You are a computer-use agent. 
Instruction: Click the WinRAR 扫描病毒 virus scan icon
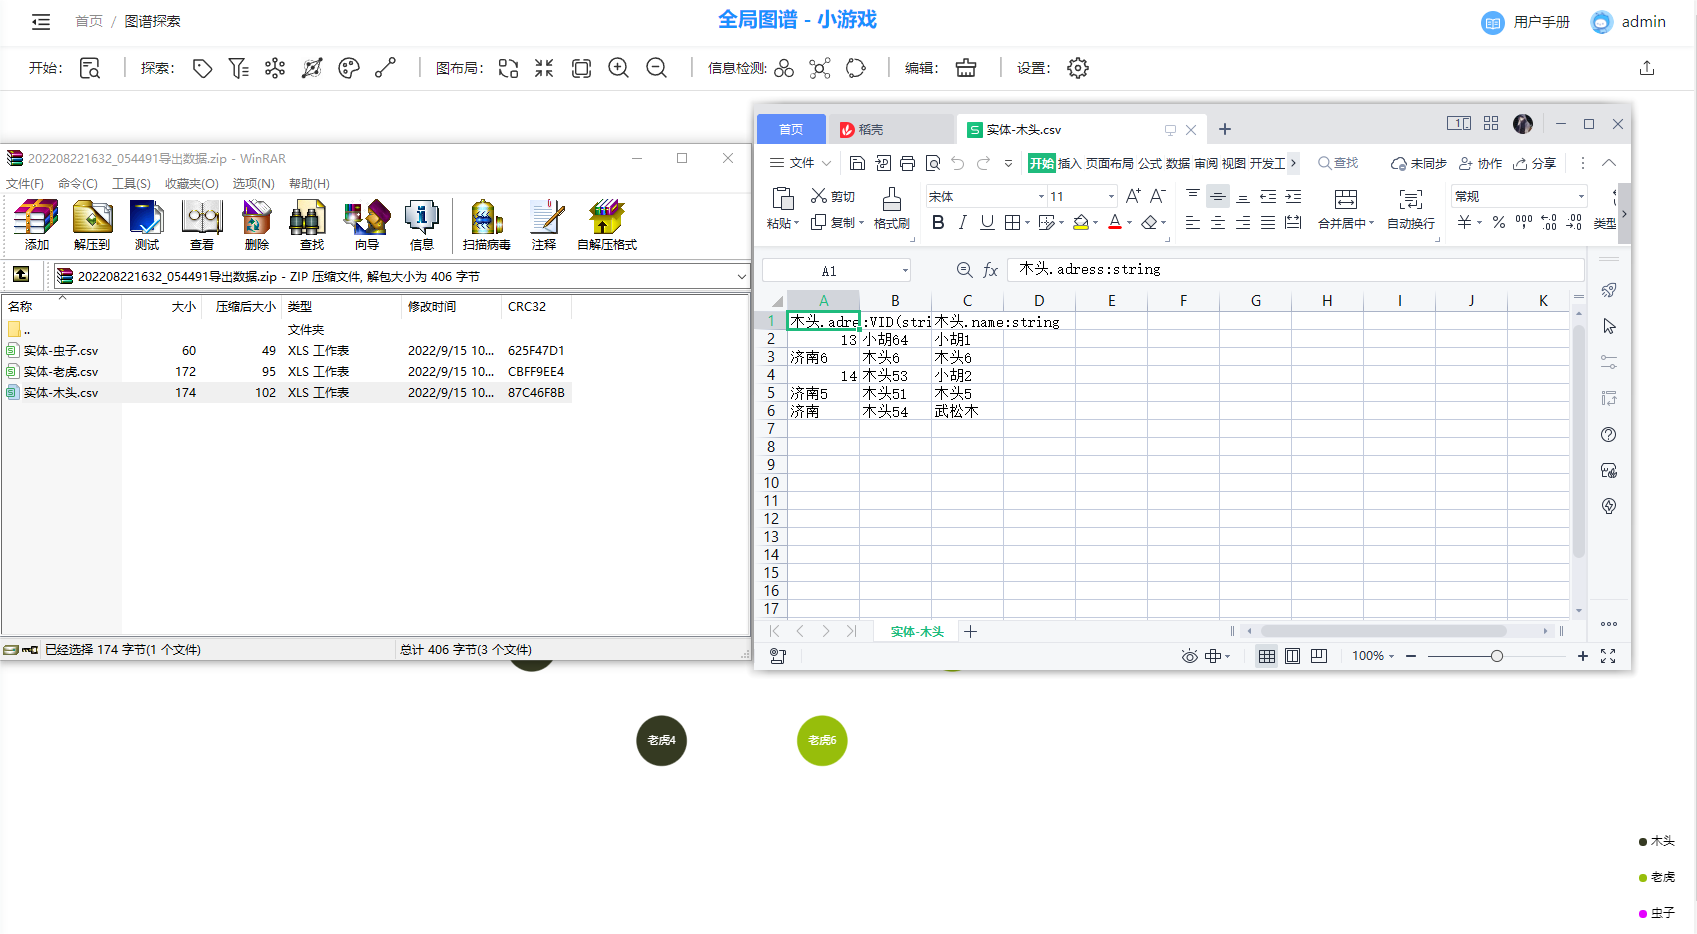point(486,222)
